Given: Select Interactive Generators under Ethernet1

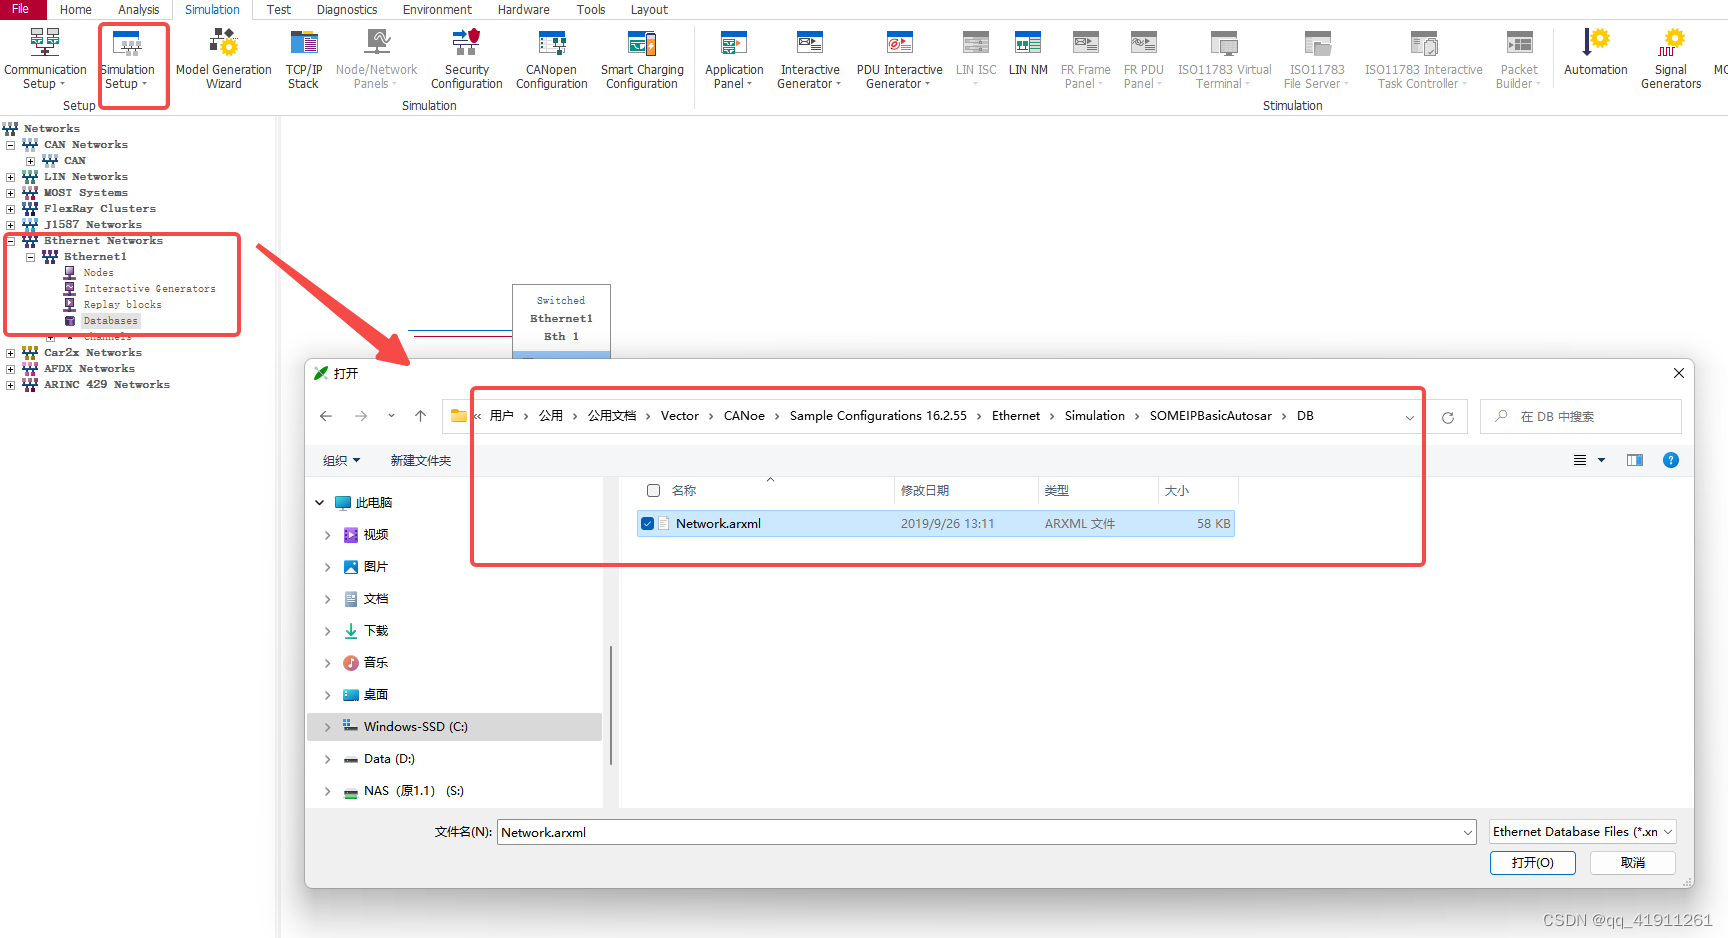Looking at the screenshot, I should pyautogui.click(x=149, y=289).
